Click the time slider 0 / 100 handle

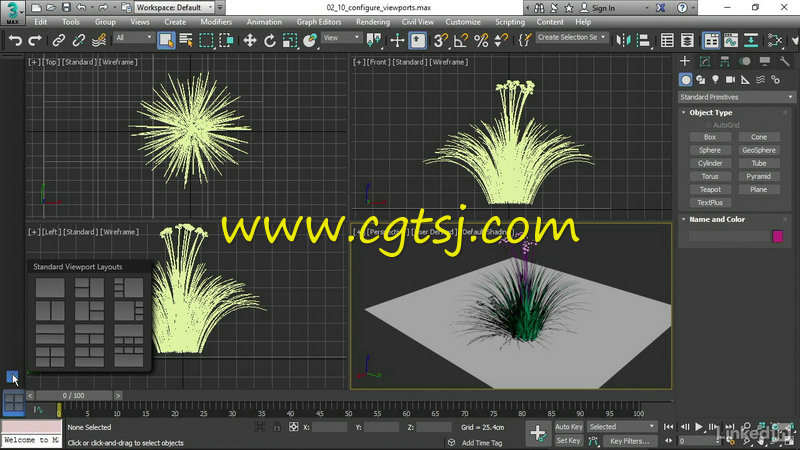[x=73, y=395]
